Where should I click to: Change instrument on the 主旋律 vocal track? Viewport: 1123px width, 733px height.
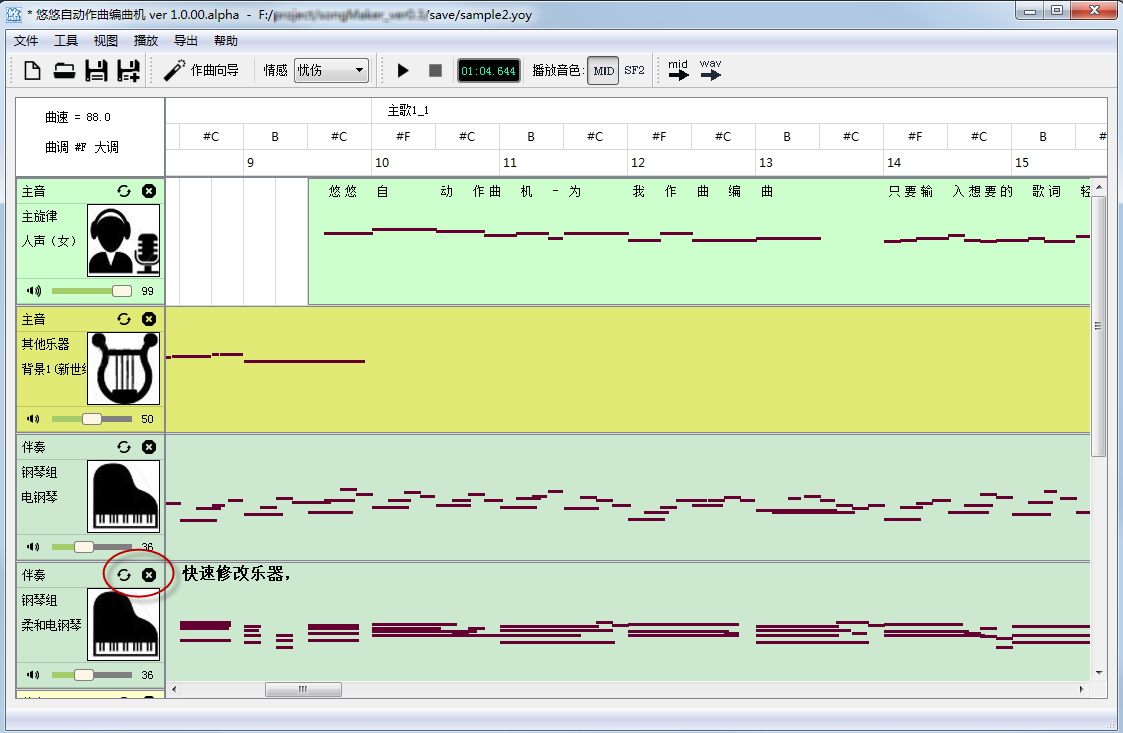tap(124, 191)
